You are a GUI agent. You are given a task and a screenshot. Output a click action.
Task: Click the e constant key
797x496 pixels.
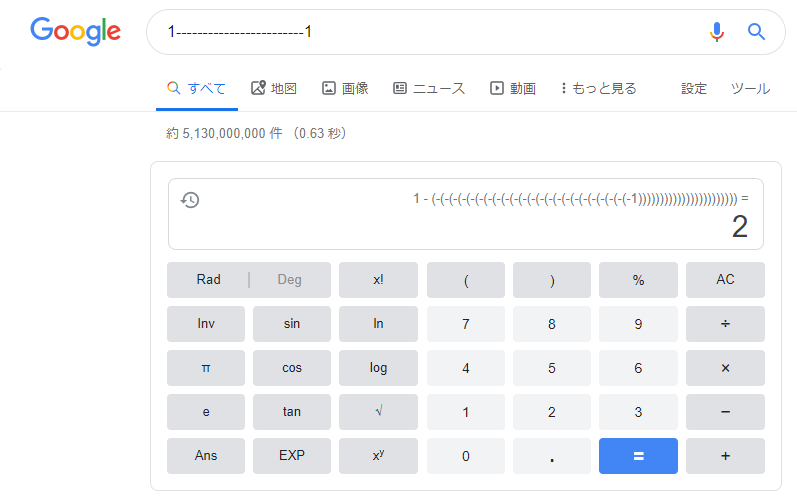click(x=206, y=412)
